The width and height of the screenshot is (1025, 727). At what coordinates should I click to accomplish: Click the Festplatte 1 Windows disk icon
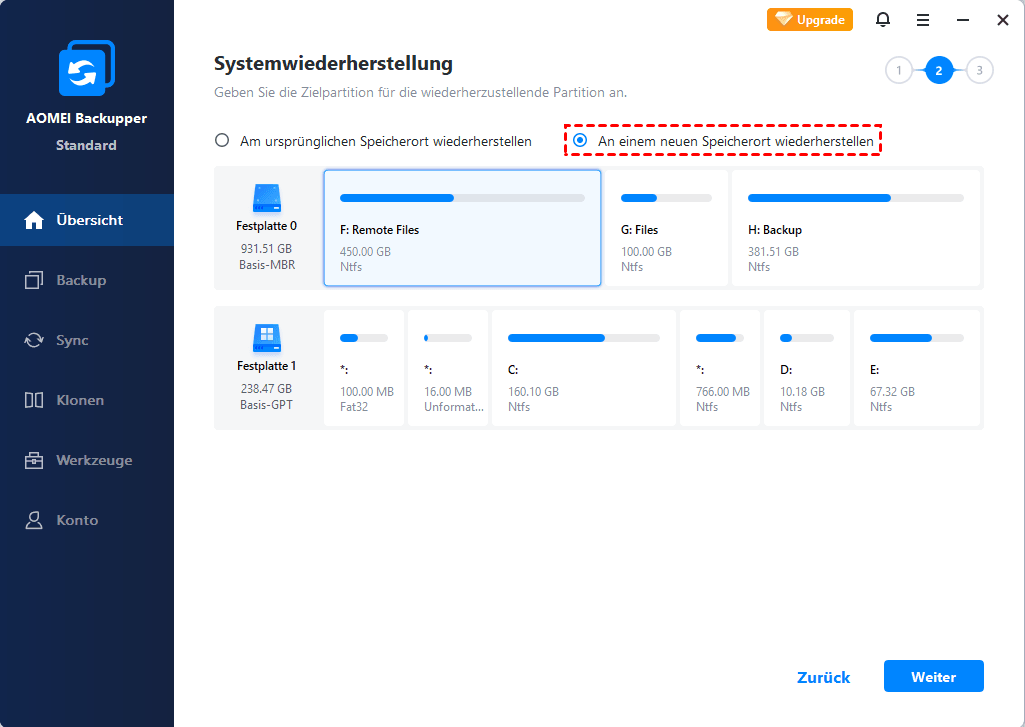267,338
